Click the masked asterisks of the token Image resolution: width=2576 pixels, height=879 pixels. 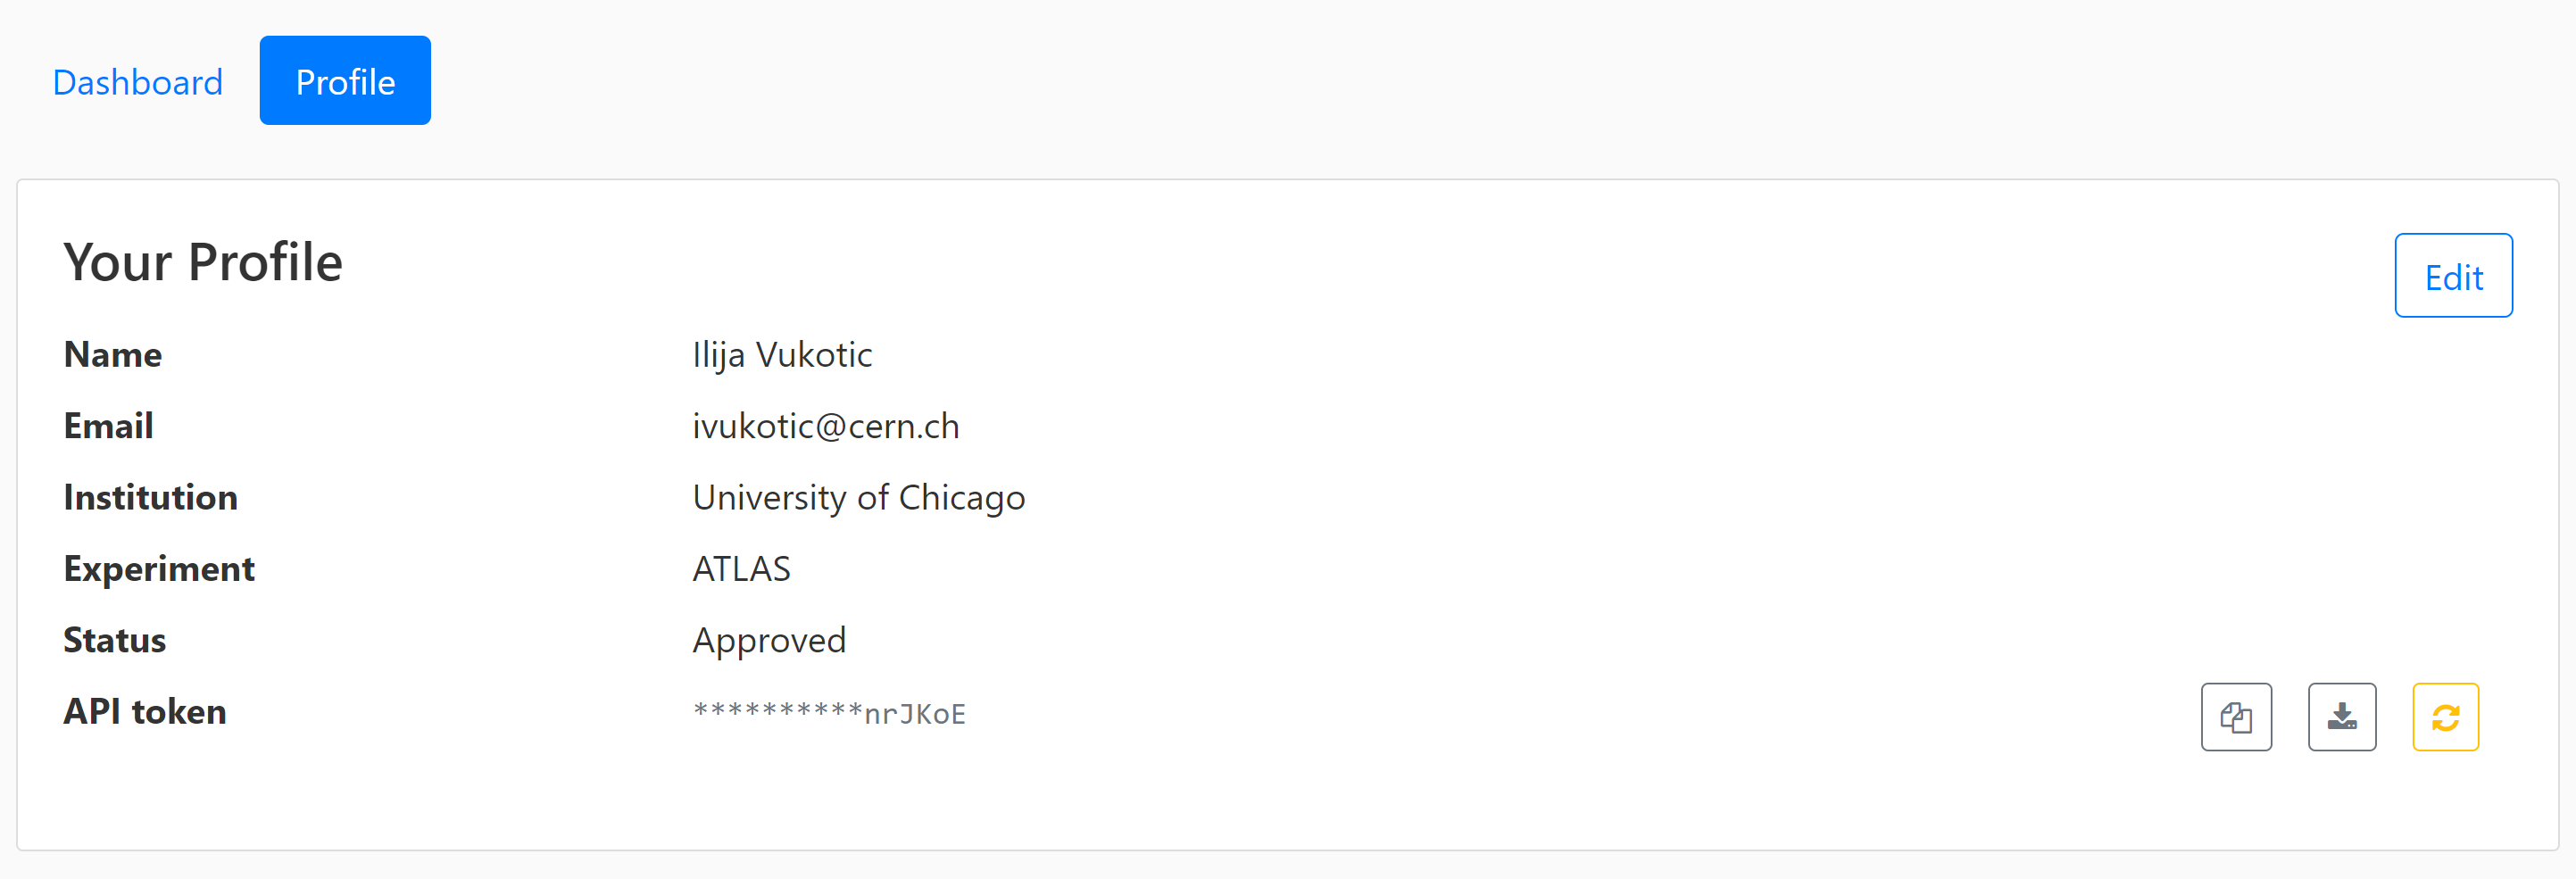point(777,712)
